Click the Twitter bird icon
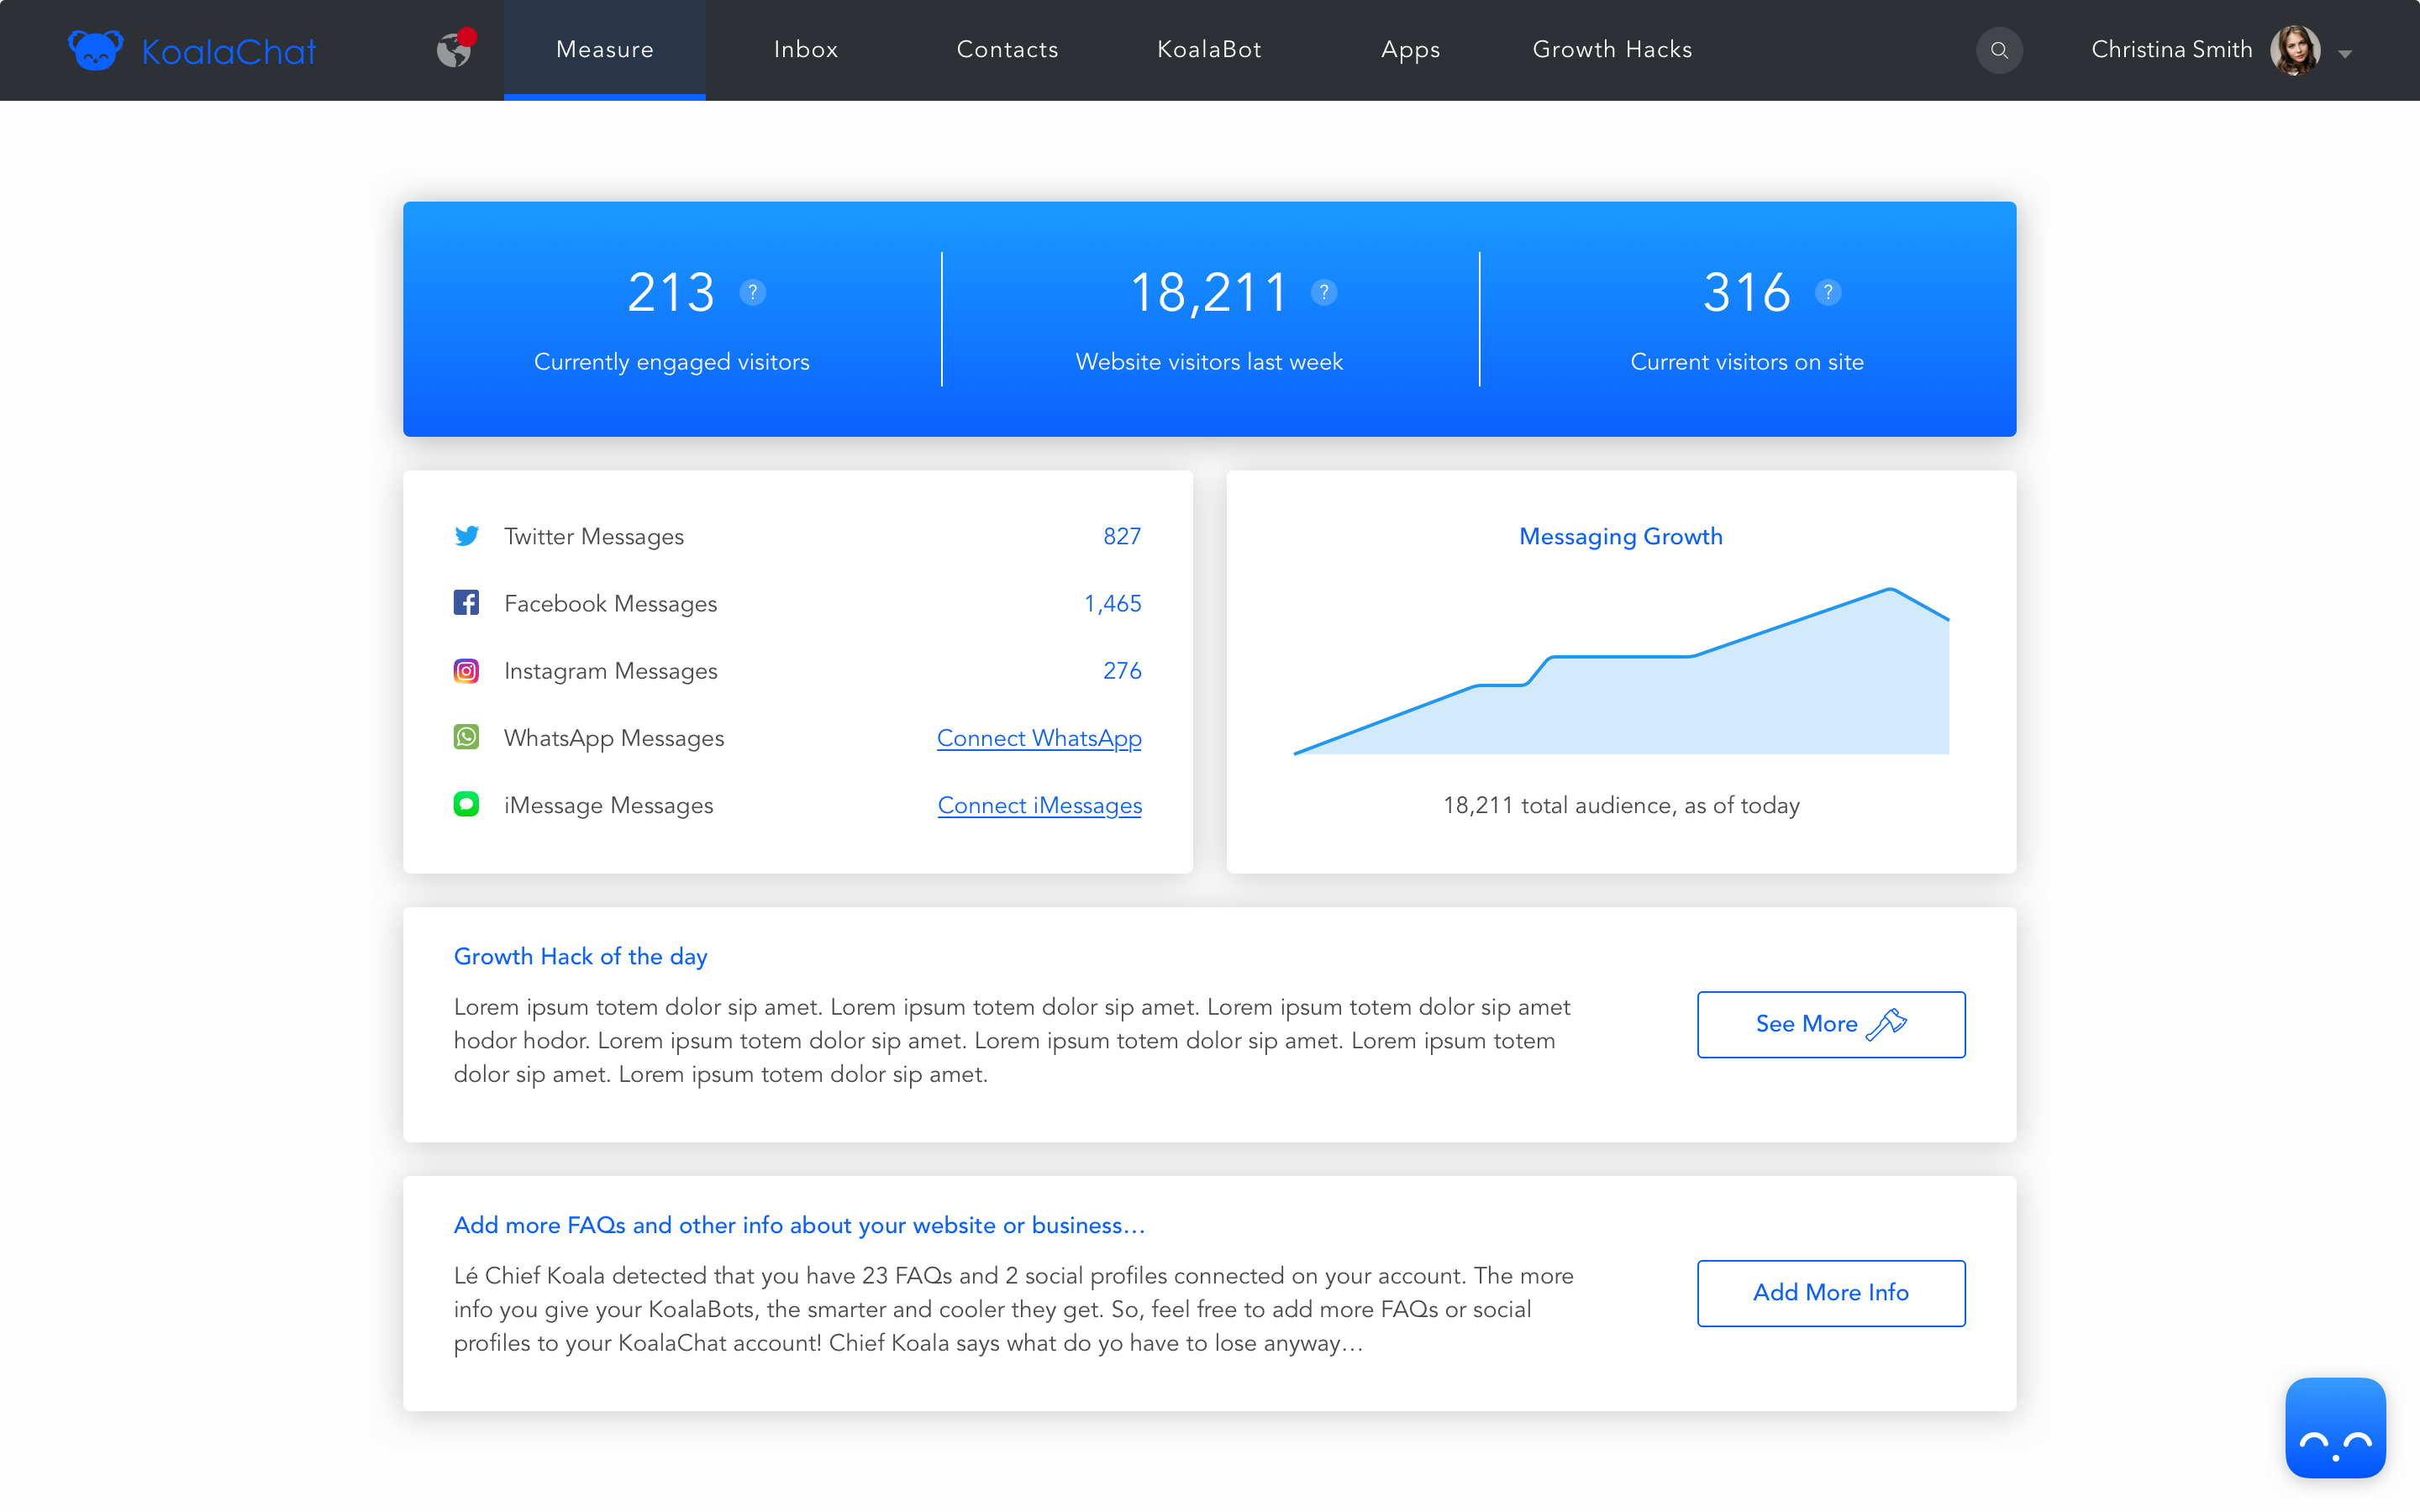Screen dimensions: 2420x1512 [466, 536]
